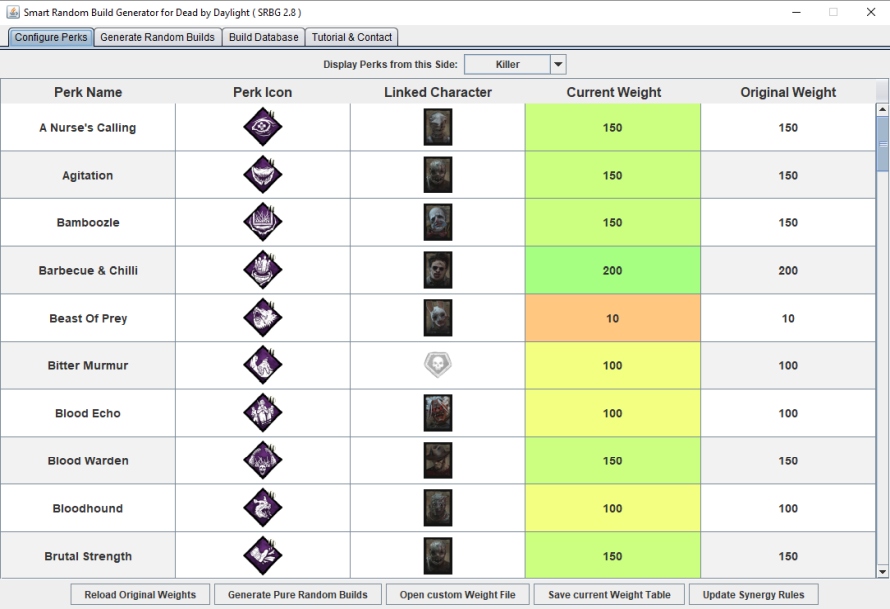Click the Save current Weight Table button
This screenshot has width=890, height=609.
click(609, 594)
